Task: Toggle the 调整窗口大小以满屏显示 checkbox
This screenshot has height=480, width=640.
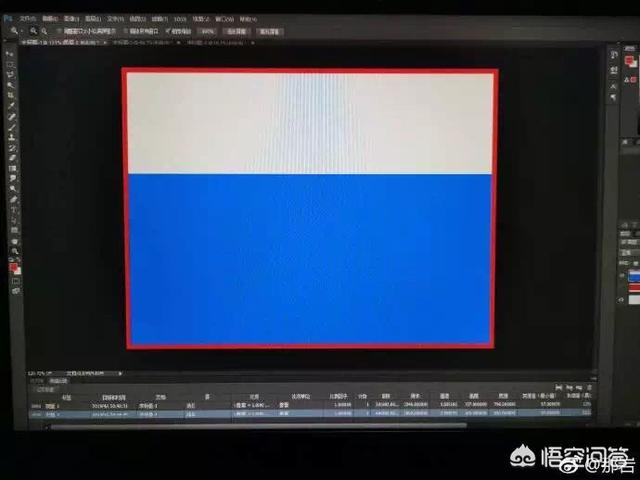Action: tap(59, 31)
